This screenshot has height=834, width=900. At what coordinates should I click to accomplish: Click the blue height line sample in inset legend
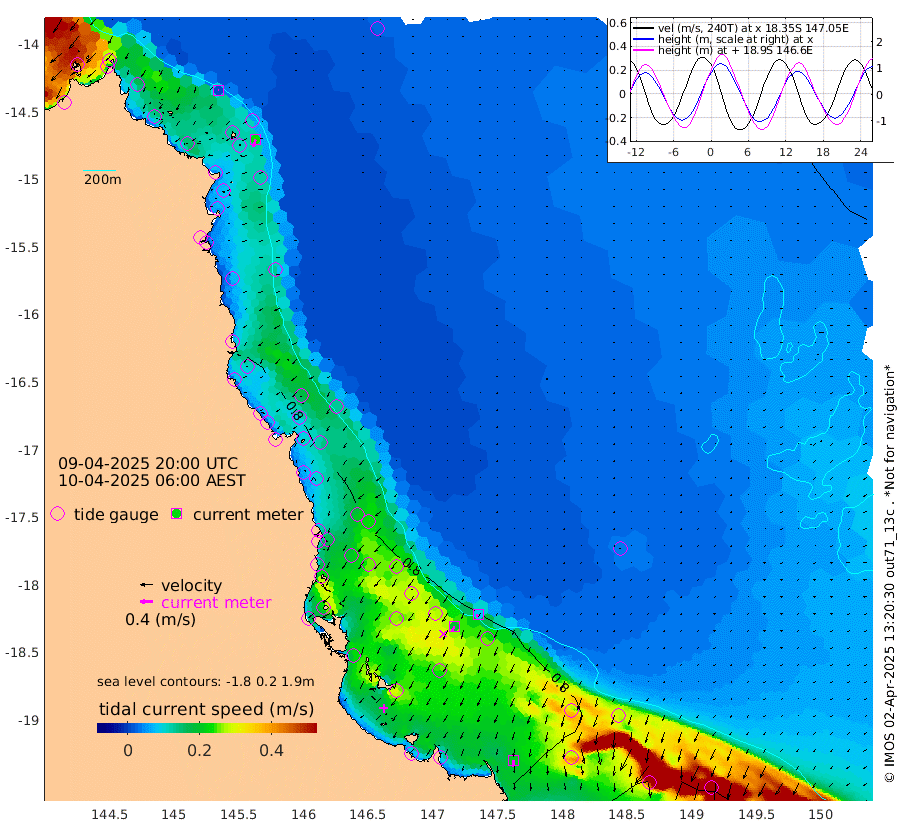coord(643,39)
